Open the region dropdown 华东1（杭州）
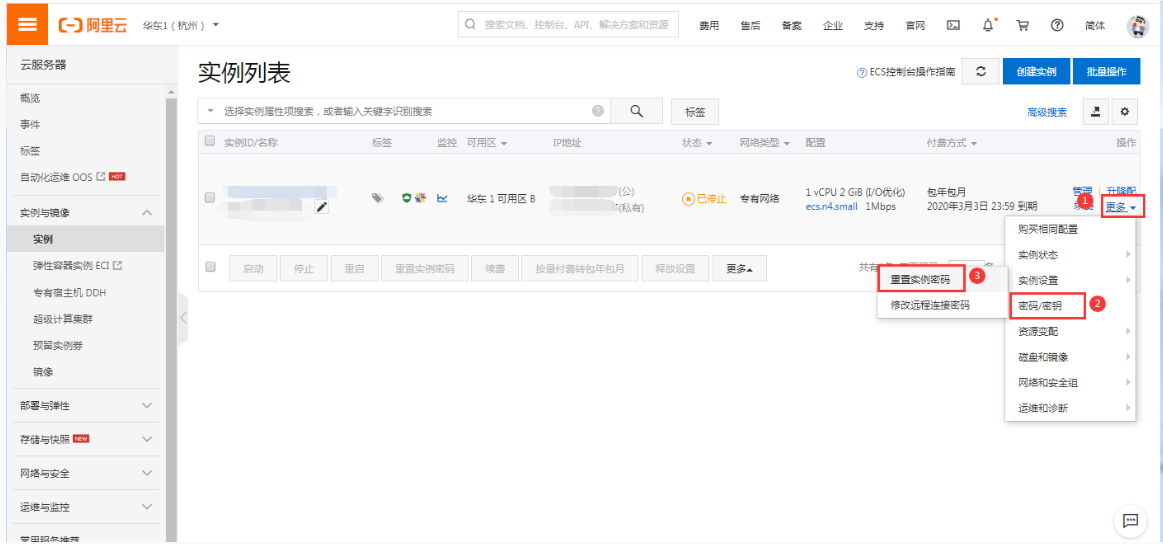This screenshot has height=544, width=1163. click(181, 25)
